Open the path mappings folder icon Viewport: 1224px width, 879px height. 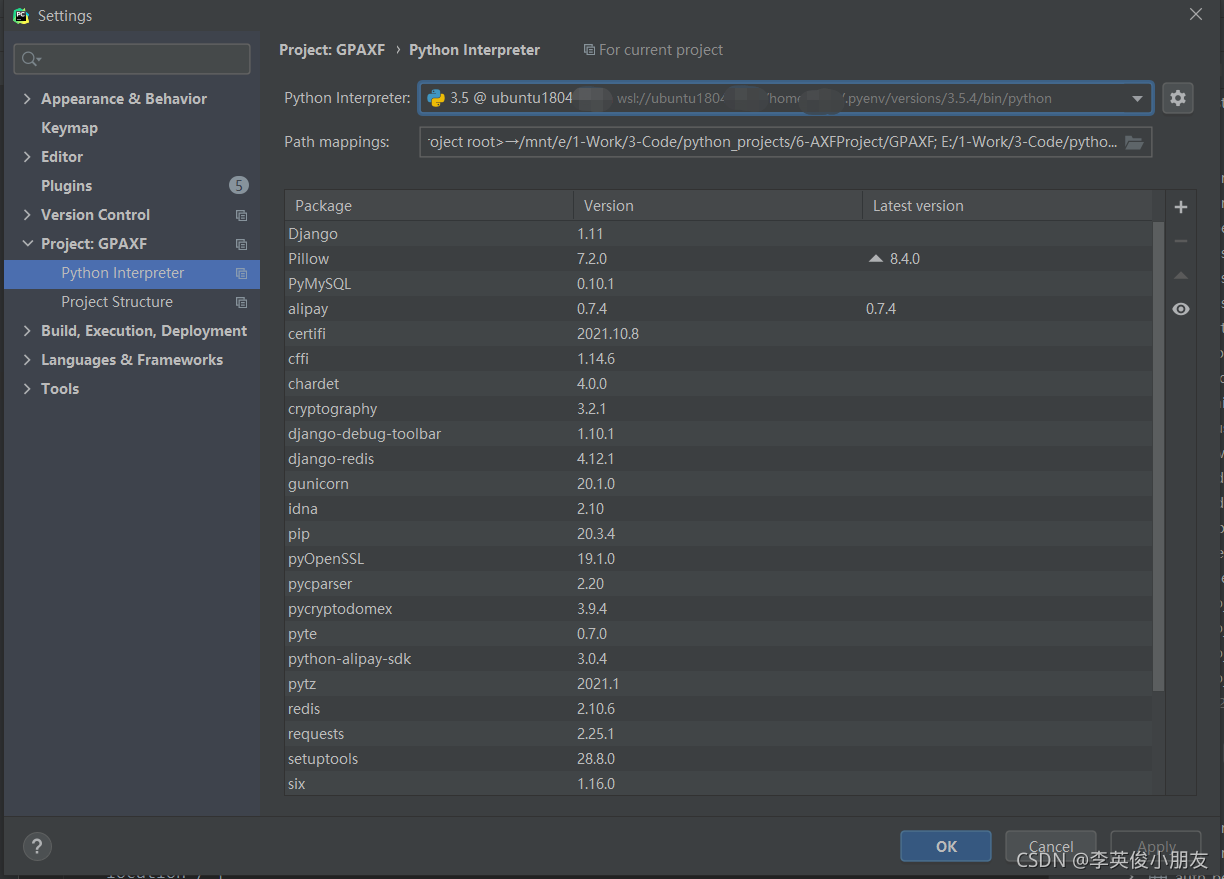1134,142
